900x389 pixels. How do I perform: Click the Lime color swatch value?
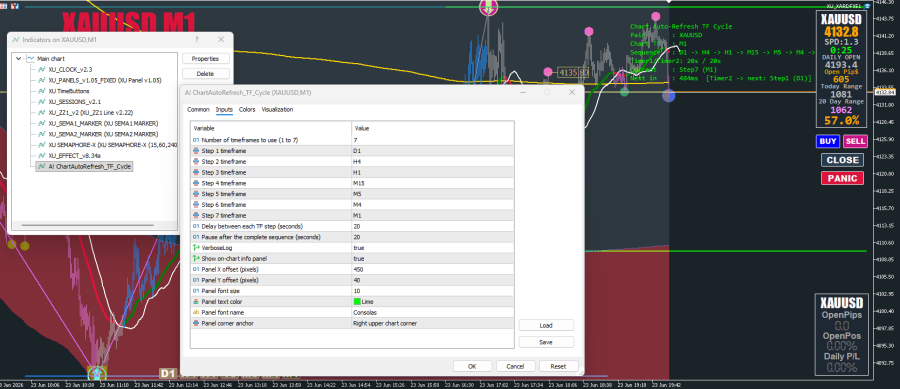pyautogui.click(x=357, y=301)
